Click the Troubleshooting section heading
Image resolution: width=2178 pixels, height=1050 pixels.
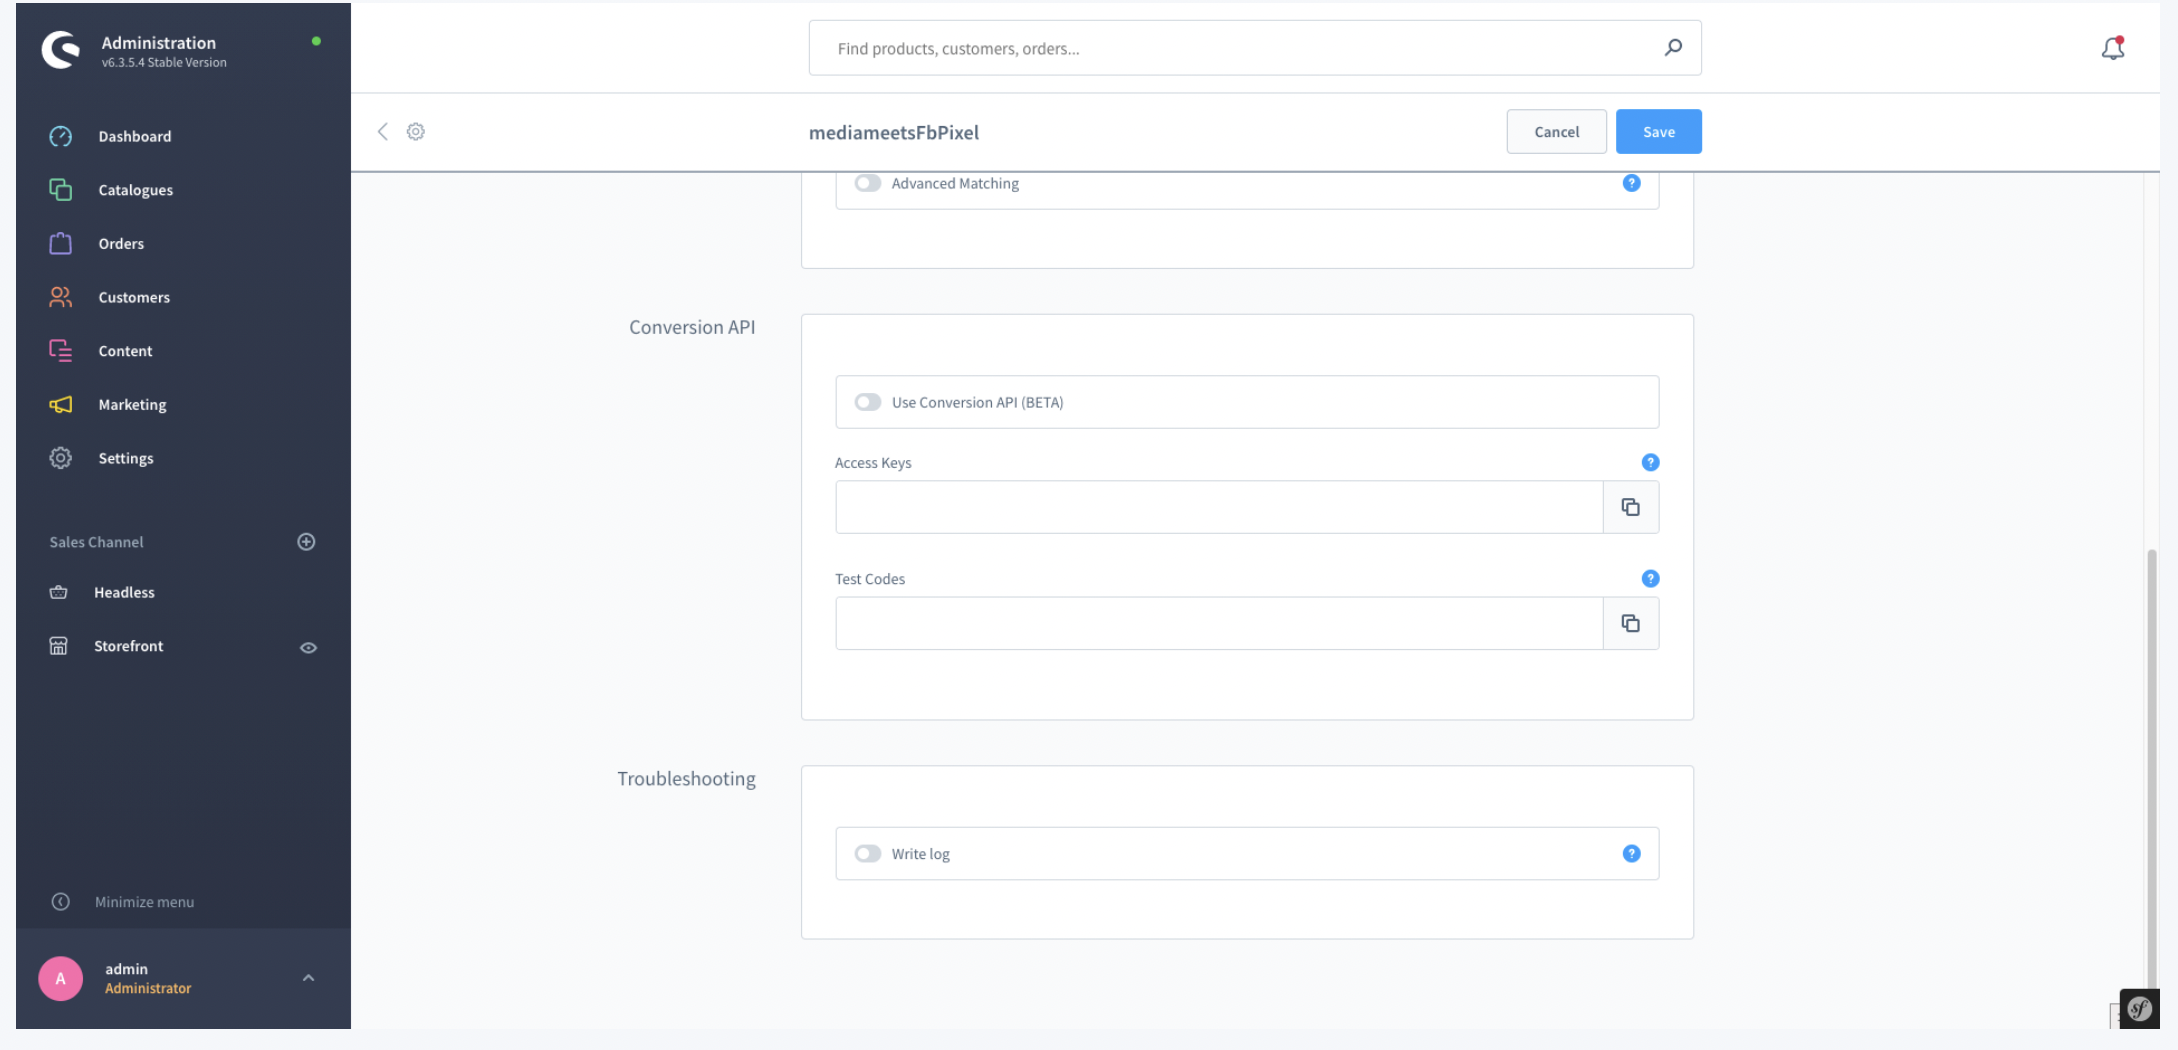[686, 779]
